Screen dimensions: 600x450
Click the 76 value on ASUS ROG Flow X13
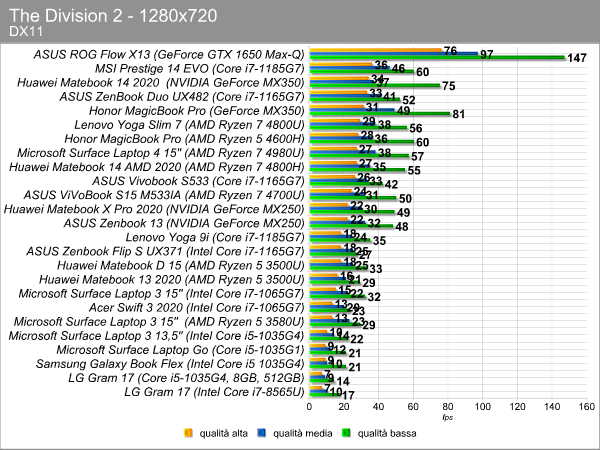click(x=450, y=51)
